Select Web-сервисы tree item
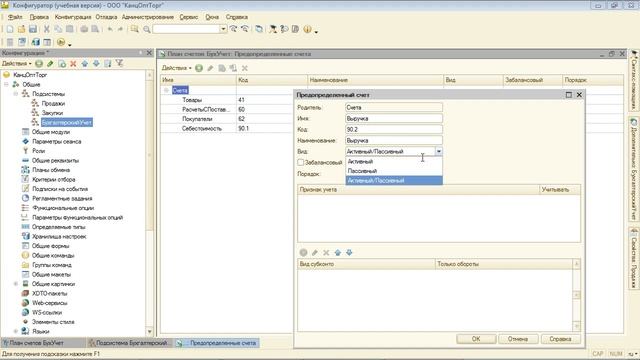 (x=49, y=303)
